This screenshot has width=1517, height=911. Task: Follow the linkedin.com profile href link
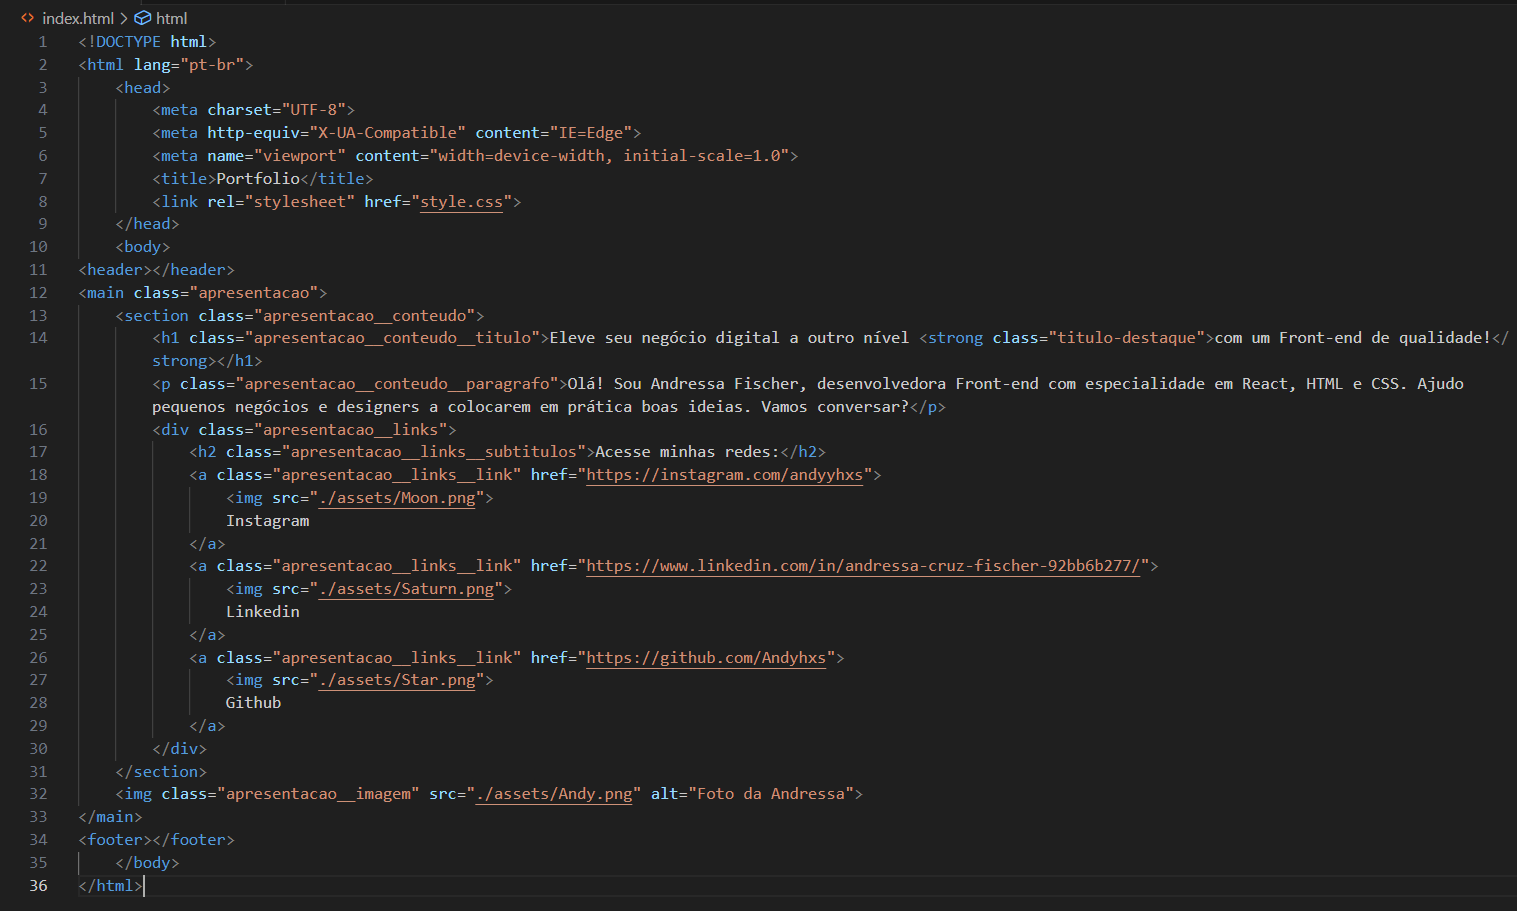pyautogui.click(x=863, y=565)
